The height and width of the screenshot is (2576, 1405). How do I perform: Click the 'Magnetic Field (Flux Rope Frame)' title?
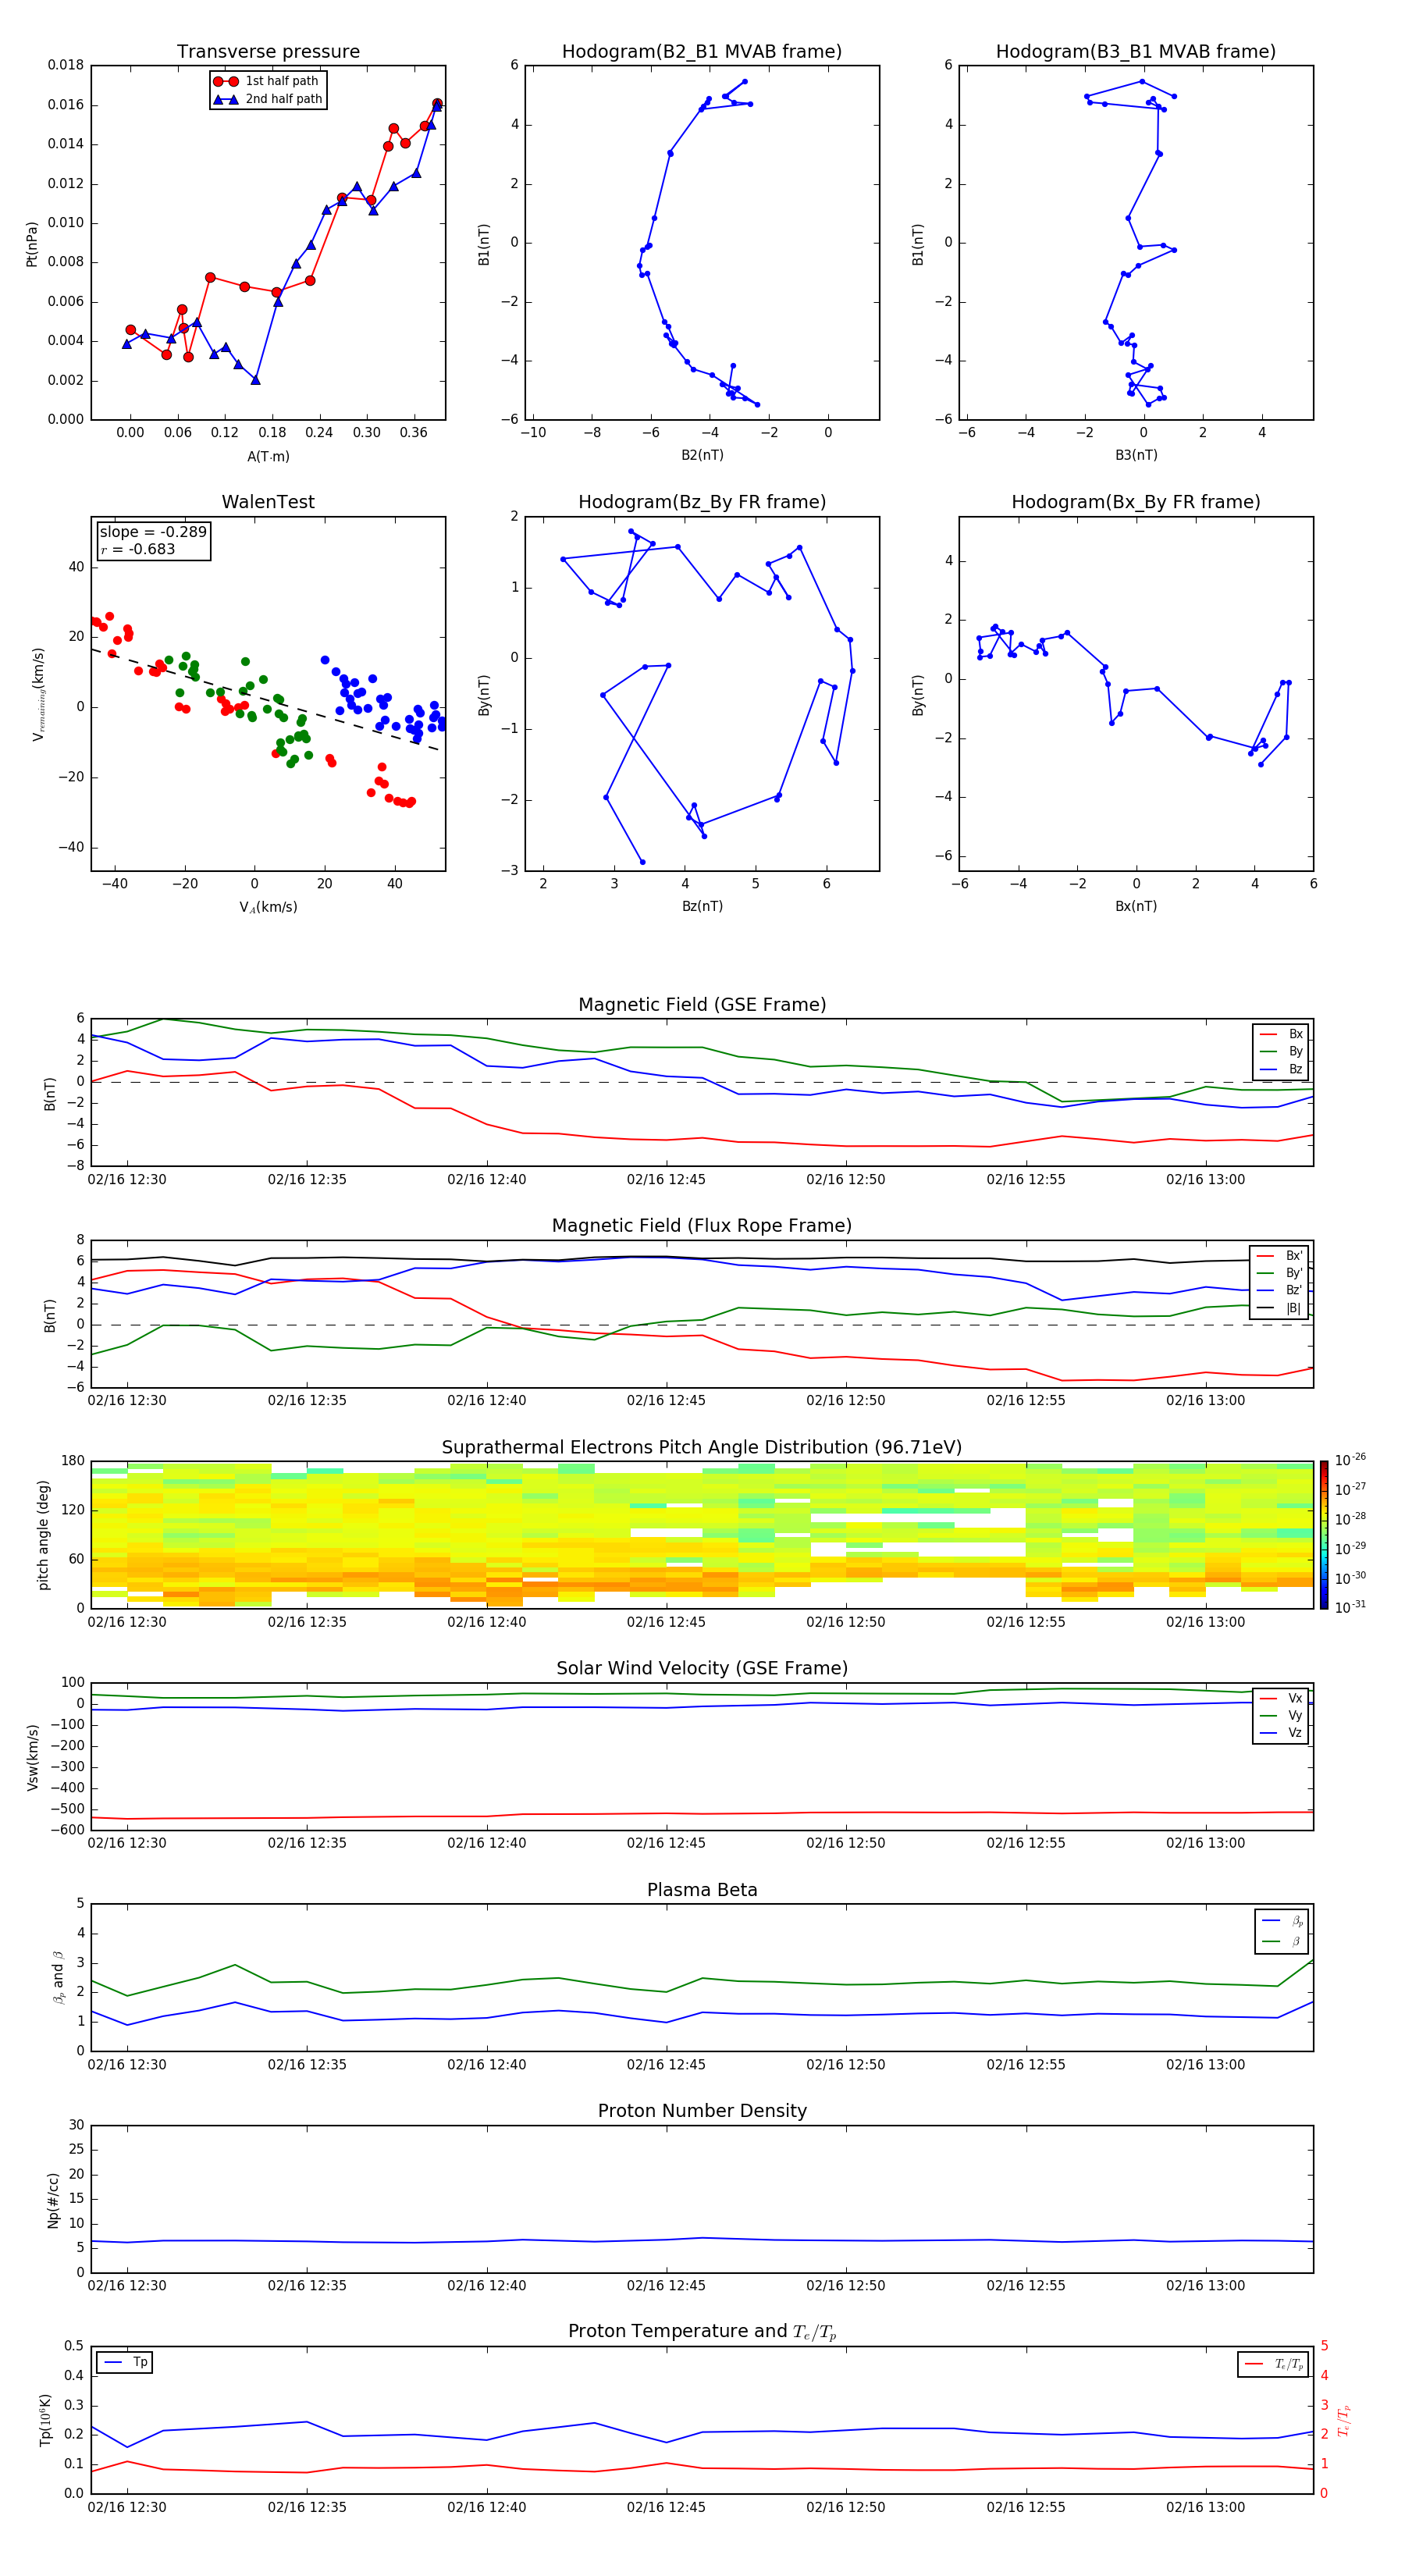(702, 1226)
